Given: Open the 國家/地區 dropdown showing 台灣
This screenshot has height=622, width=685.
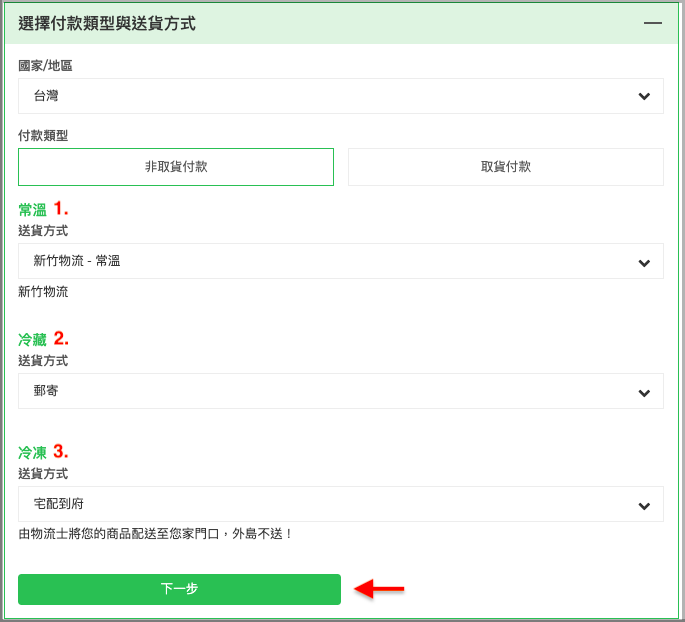Looking at the screenshot, I should [x=341, y=96].
